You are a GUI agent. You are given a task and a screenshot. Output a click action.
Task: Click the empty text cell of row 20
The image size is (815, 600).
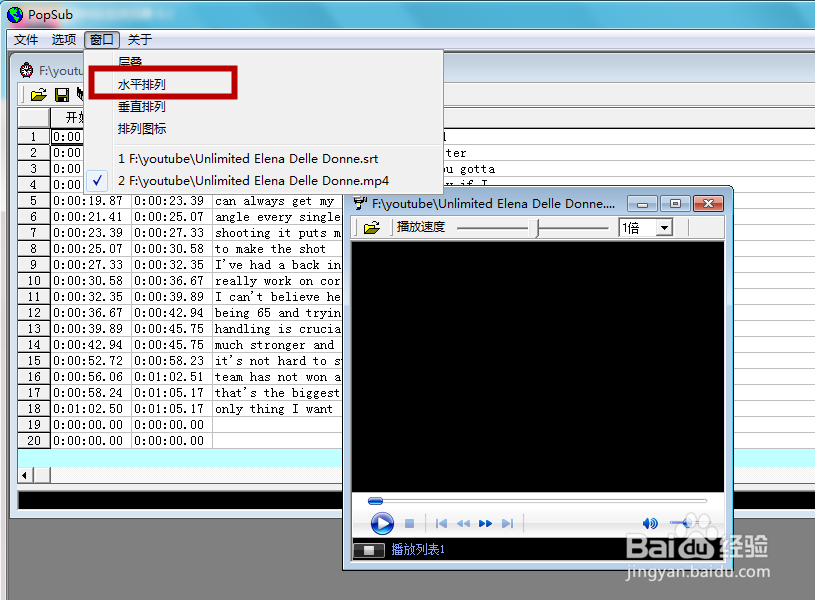(x=278, y=441)
